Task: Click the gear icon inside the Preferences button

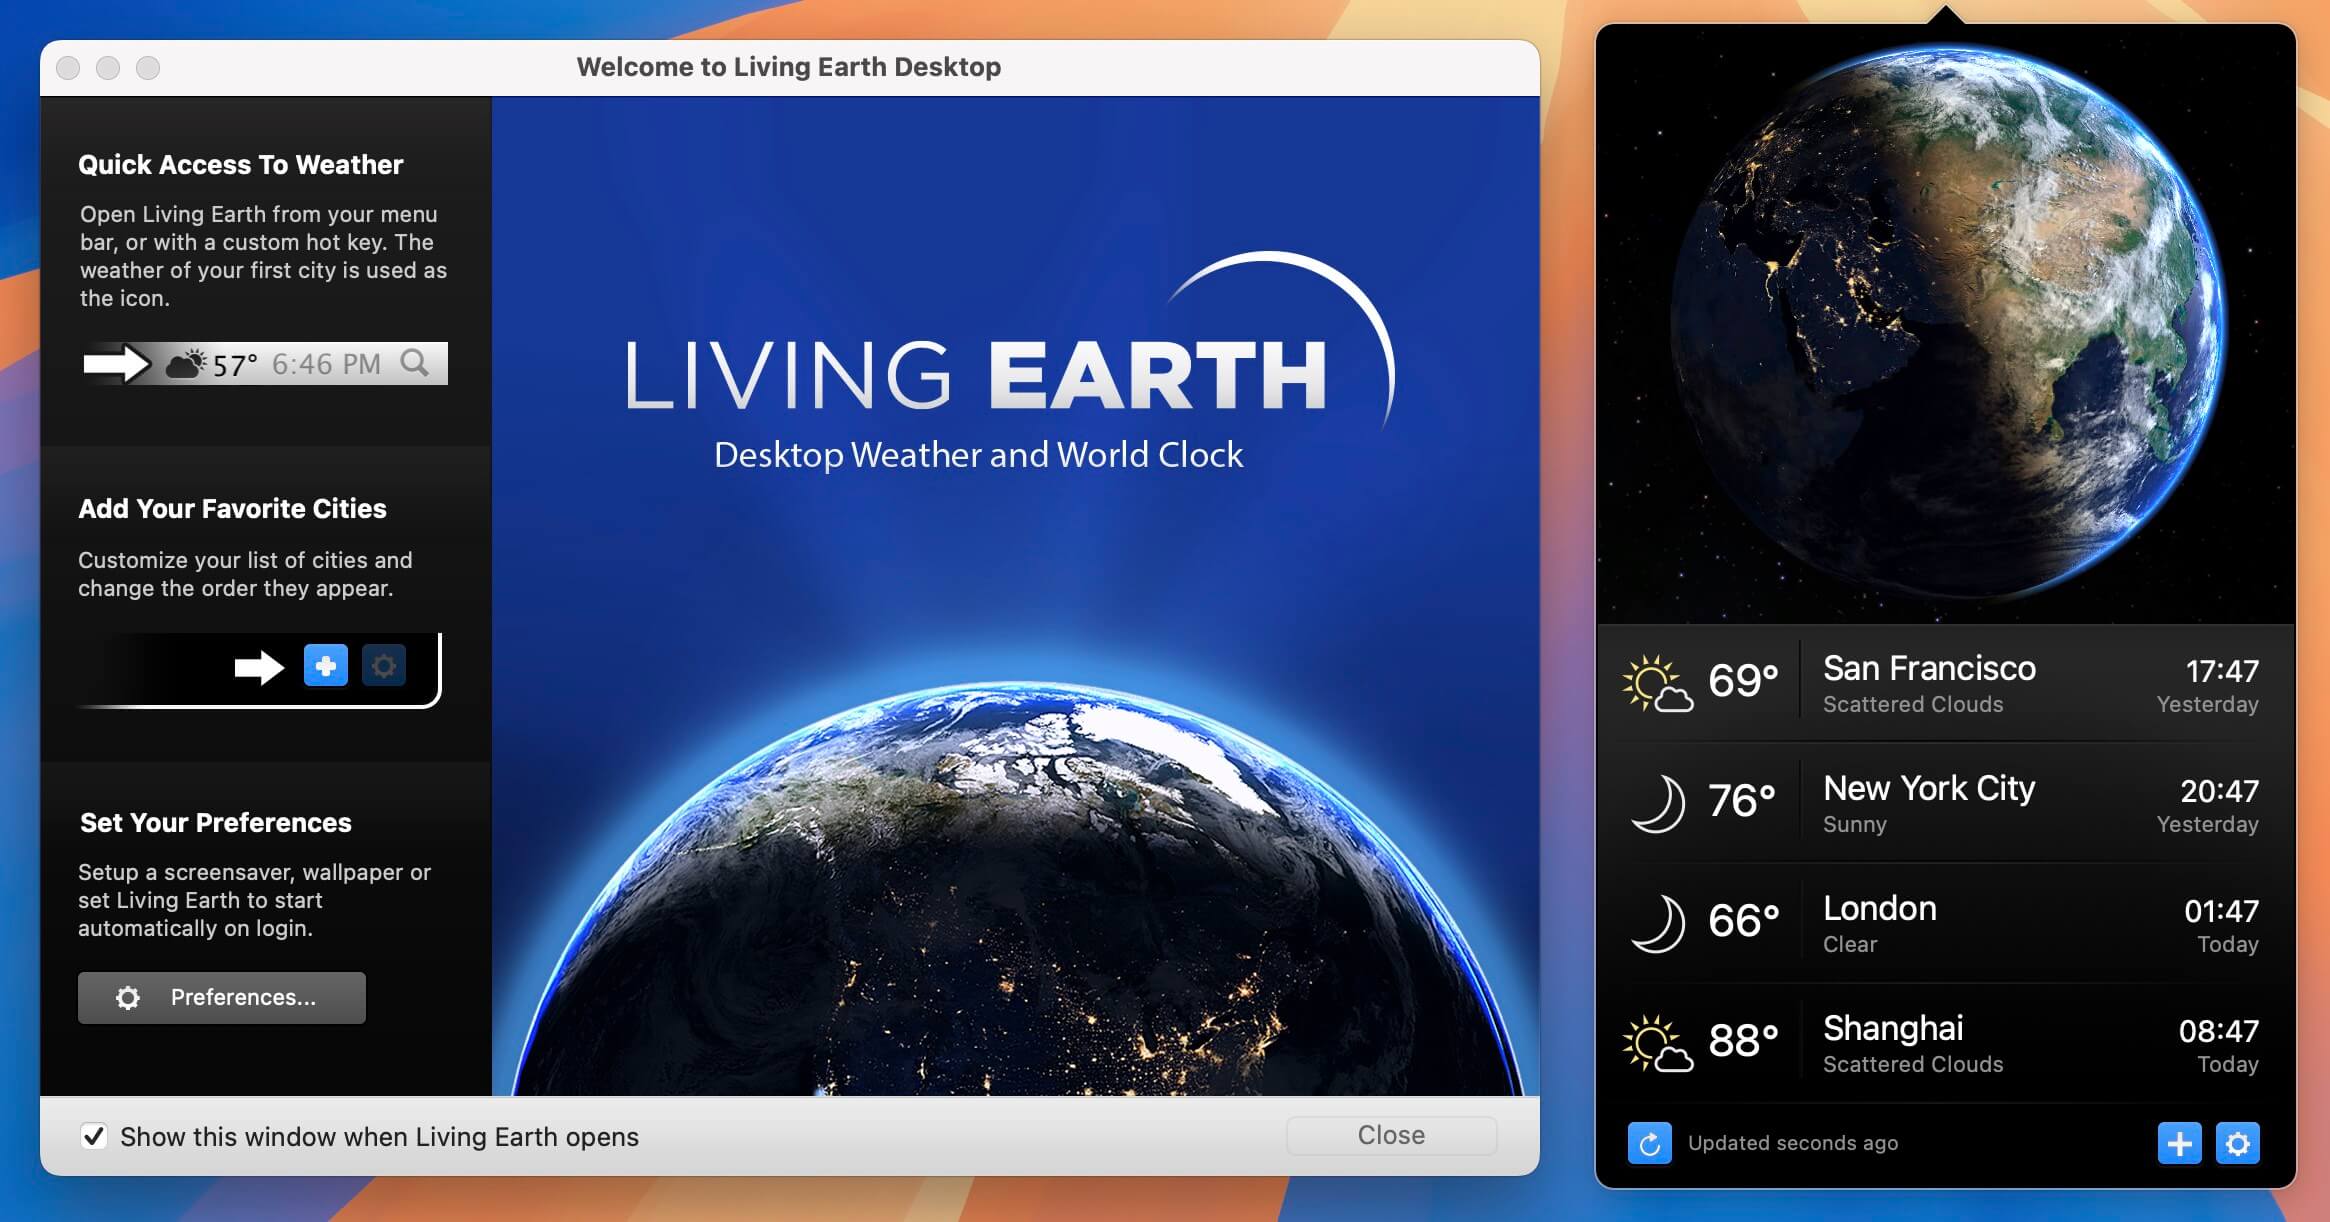Action: point(128,997)
